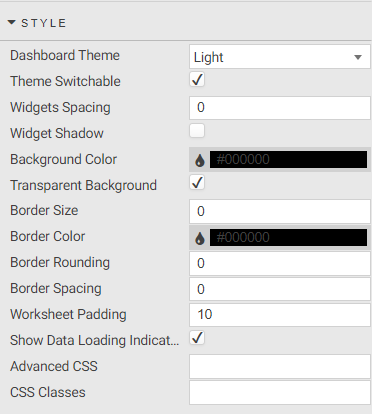Click the Worksheet Padding field showing 10
This screenshot has height=414, width=372.
click(280, 315)
